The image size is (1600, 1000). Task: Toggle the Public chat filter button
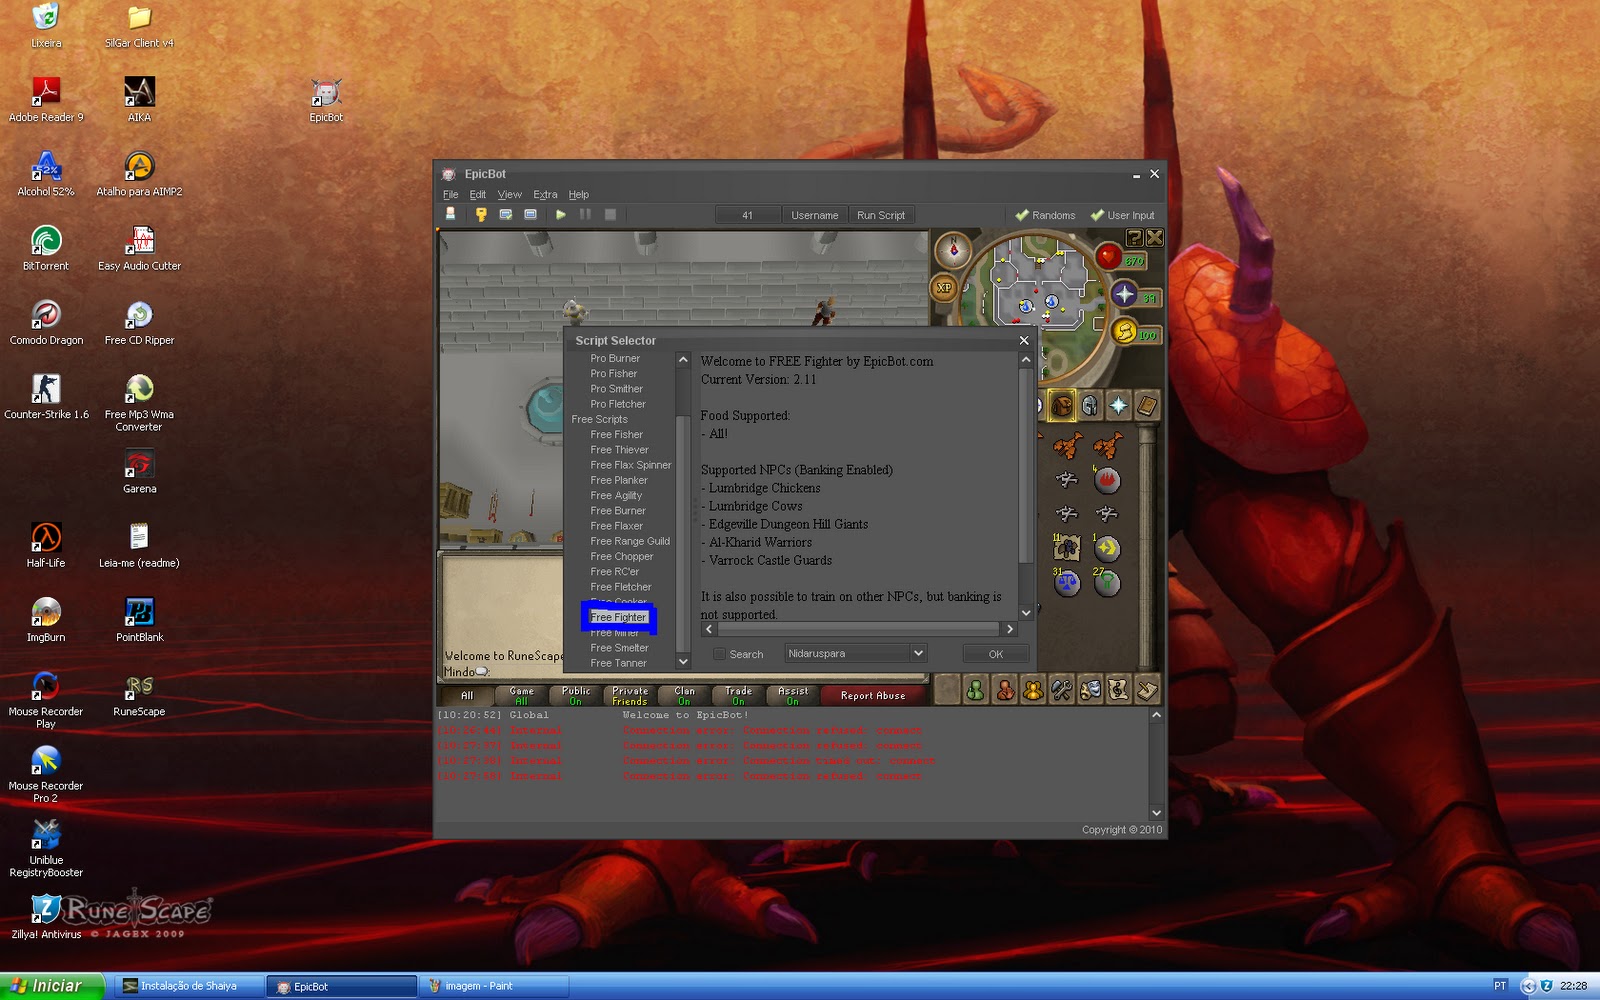575,695
